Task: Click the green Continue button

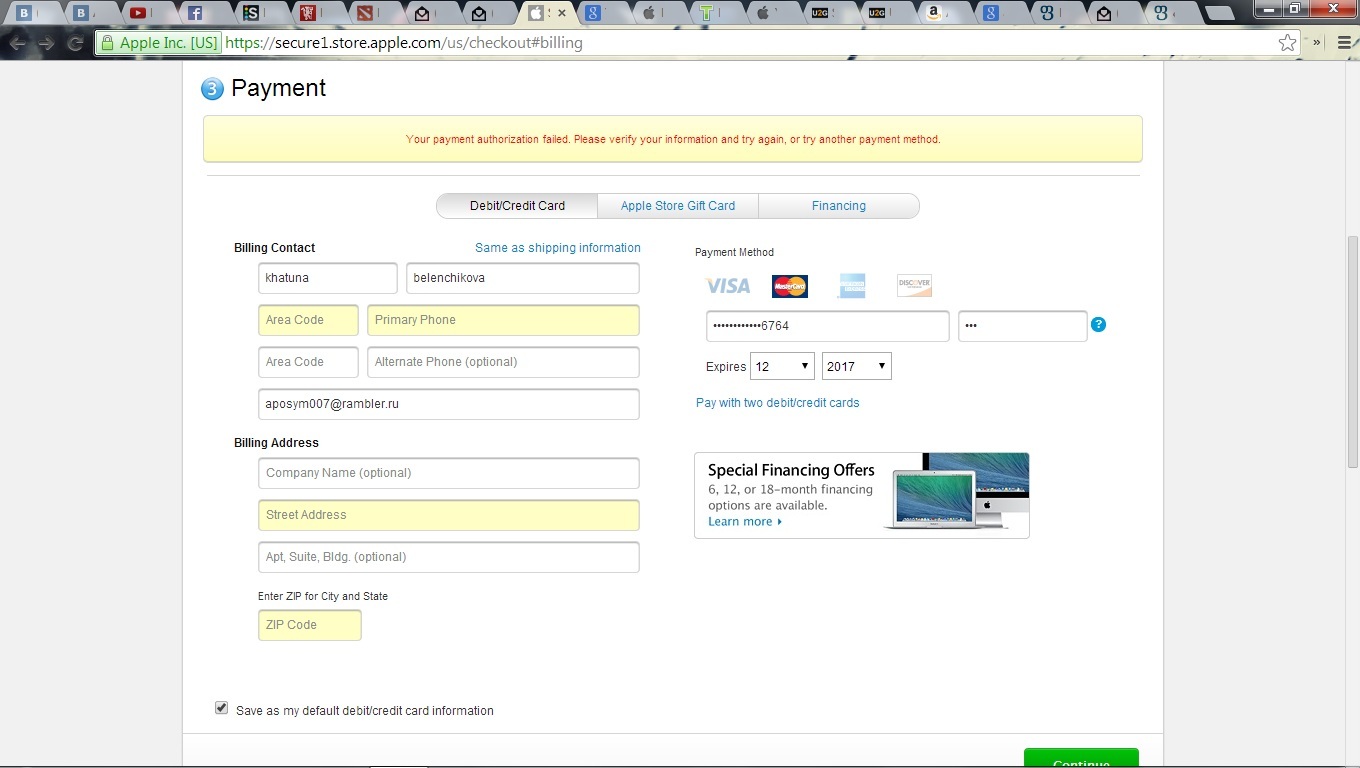Action: point(1081,758)
